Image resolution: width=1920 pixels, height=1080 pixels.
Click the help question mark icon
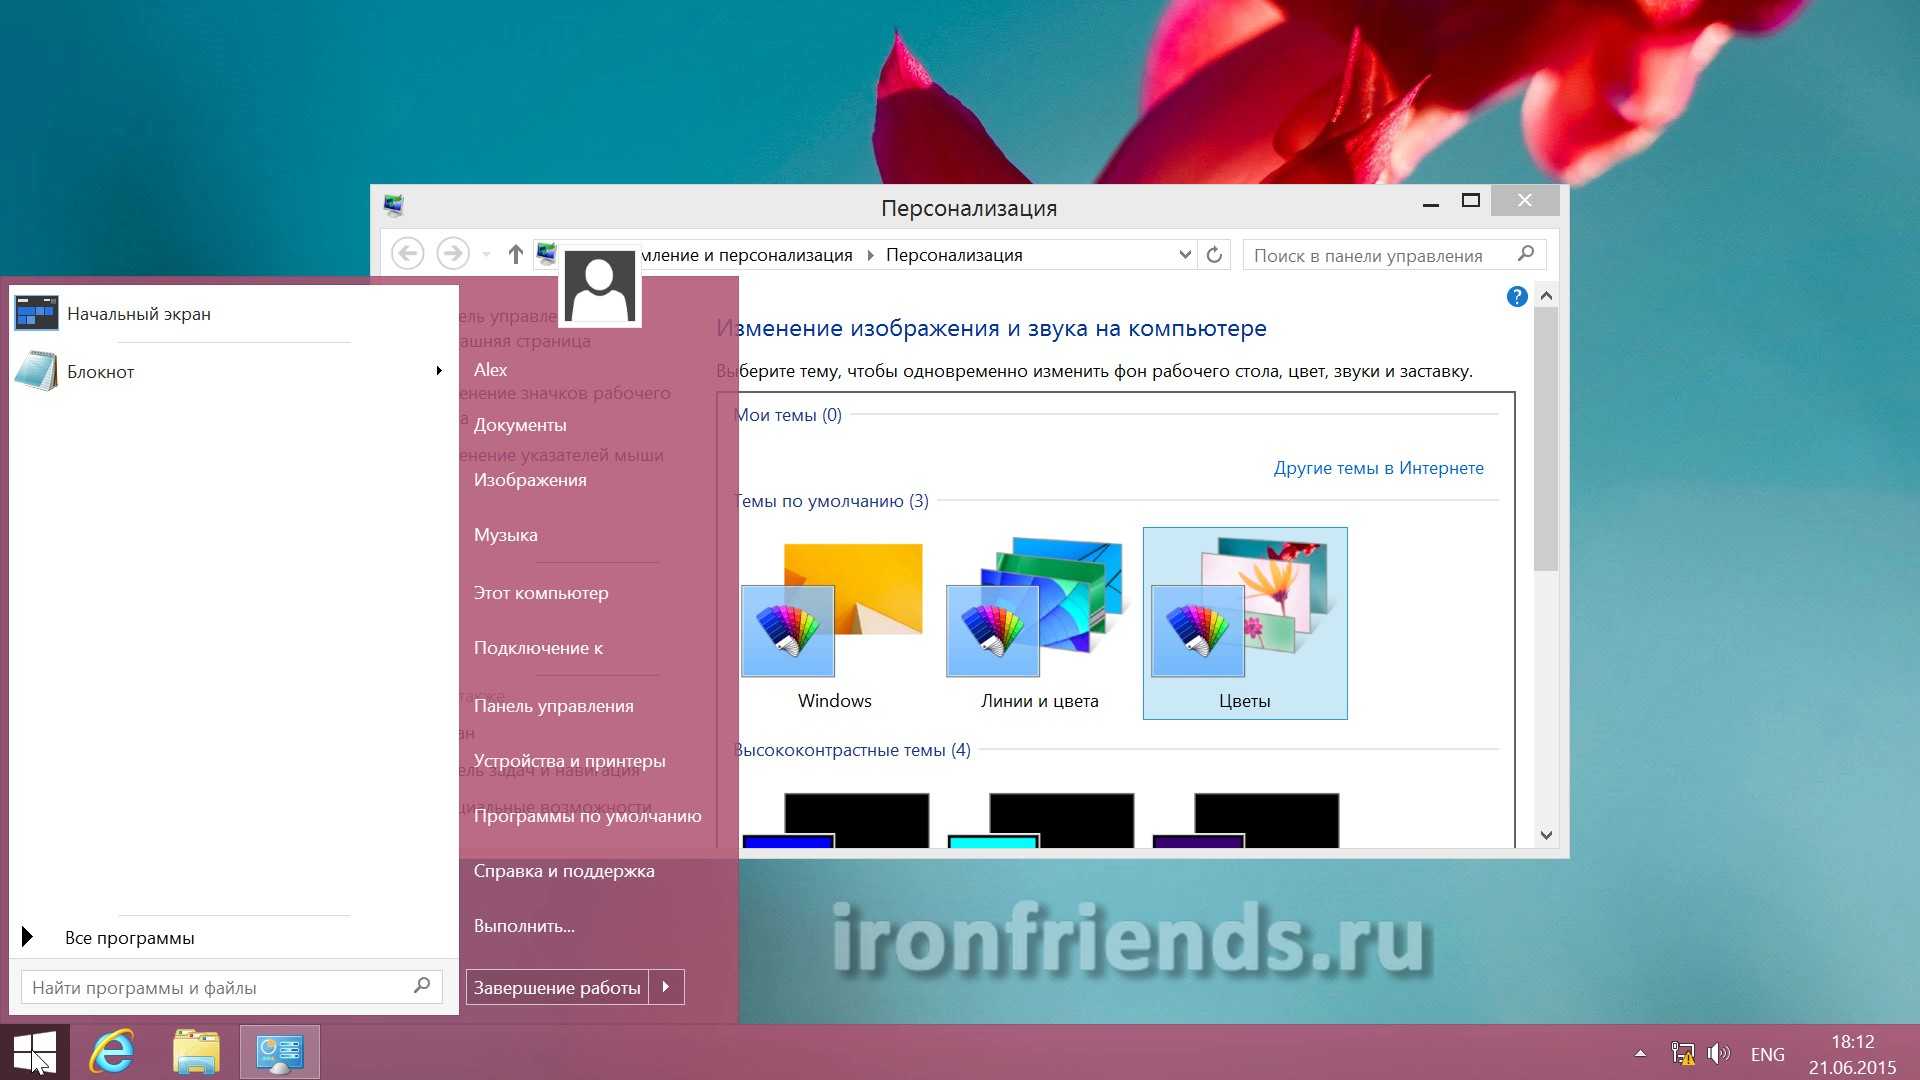pyautogui.click(x=1516, y=297)
